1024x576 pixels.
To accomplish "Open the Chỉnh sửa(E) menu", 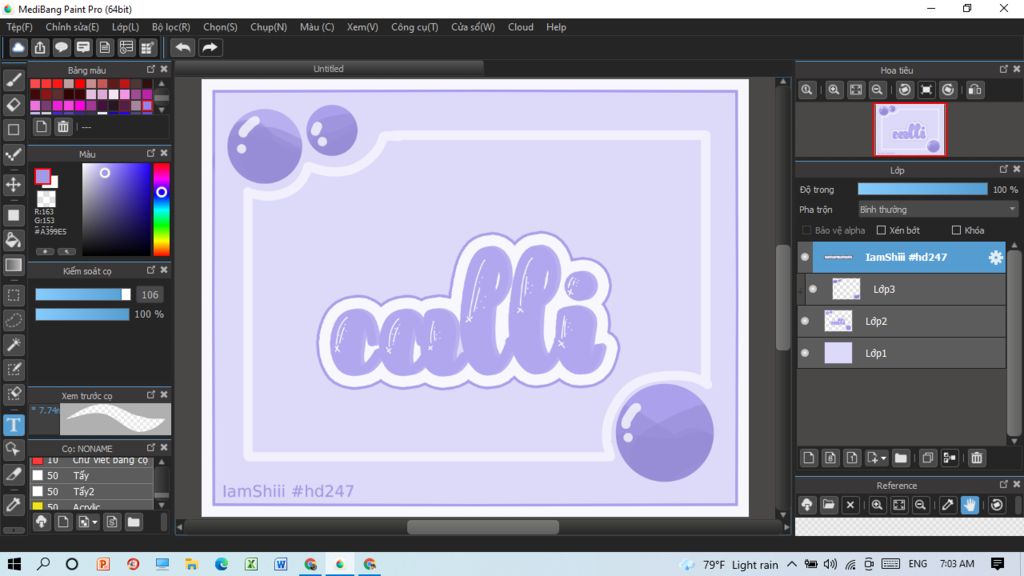I will [72, 27].
